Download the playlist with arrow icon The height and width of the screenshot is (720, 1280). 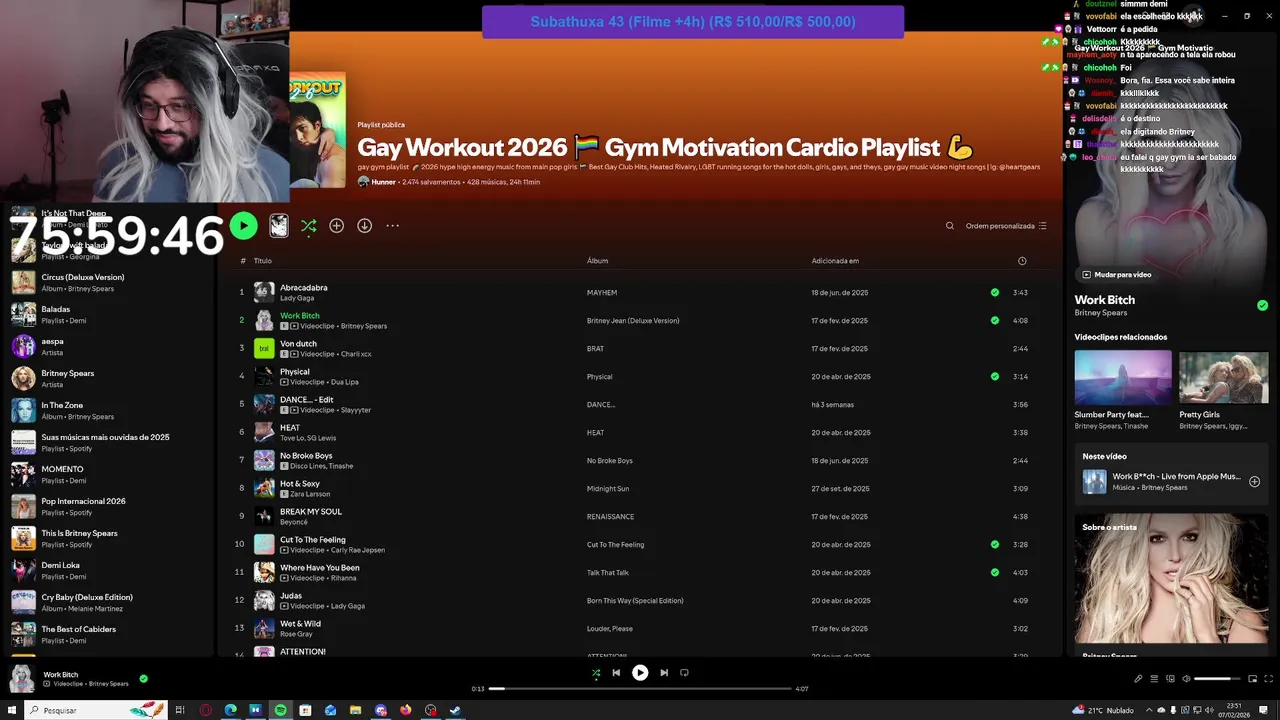(x=365, y=226)
